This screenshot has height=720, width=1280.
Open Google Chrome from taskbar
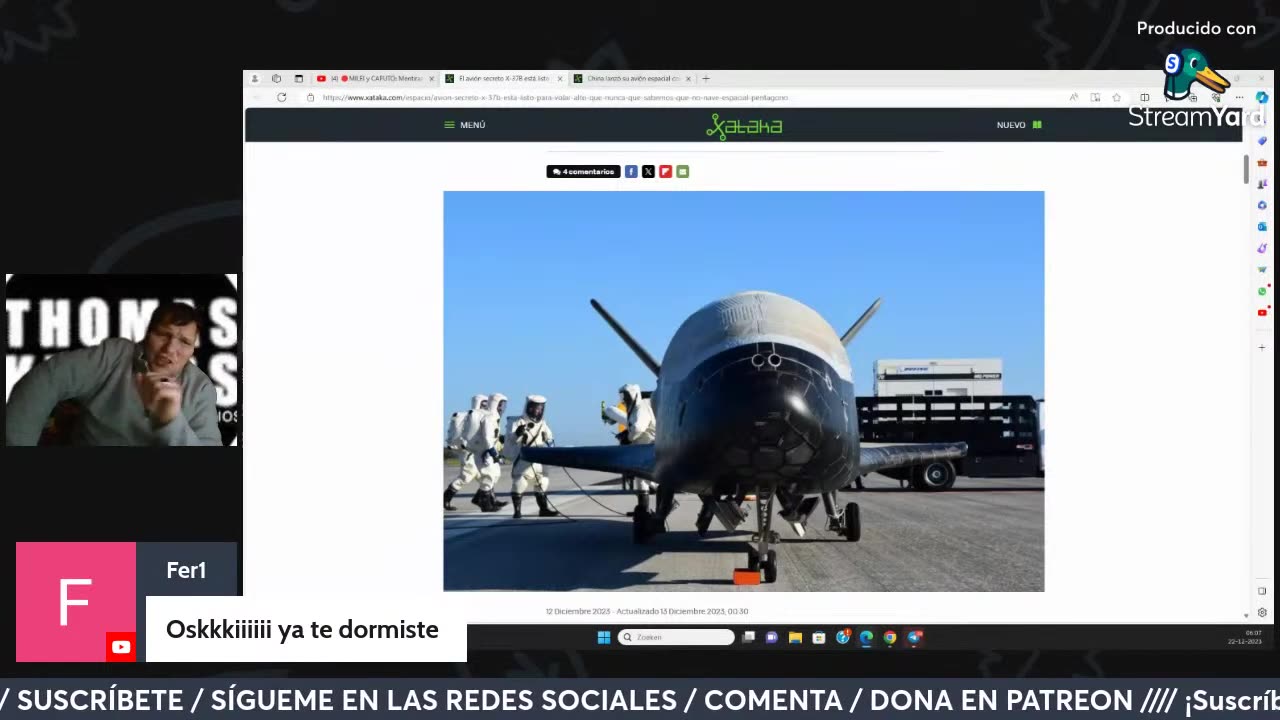[x=890, y=637]
